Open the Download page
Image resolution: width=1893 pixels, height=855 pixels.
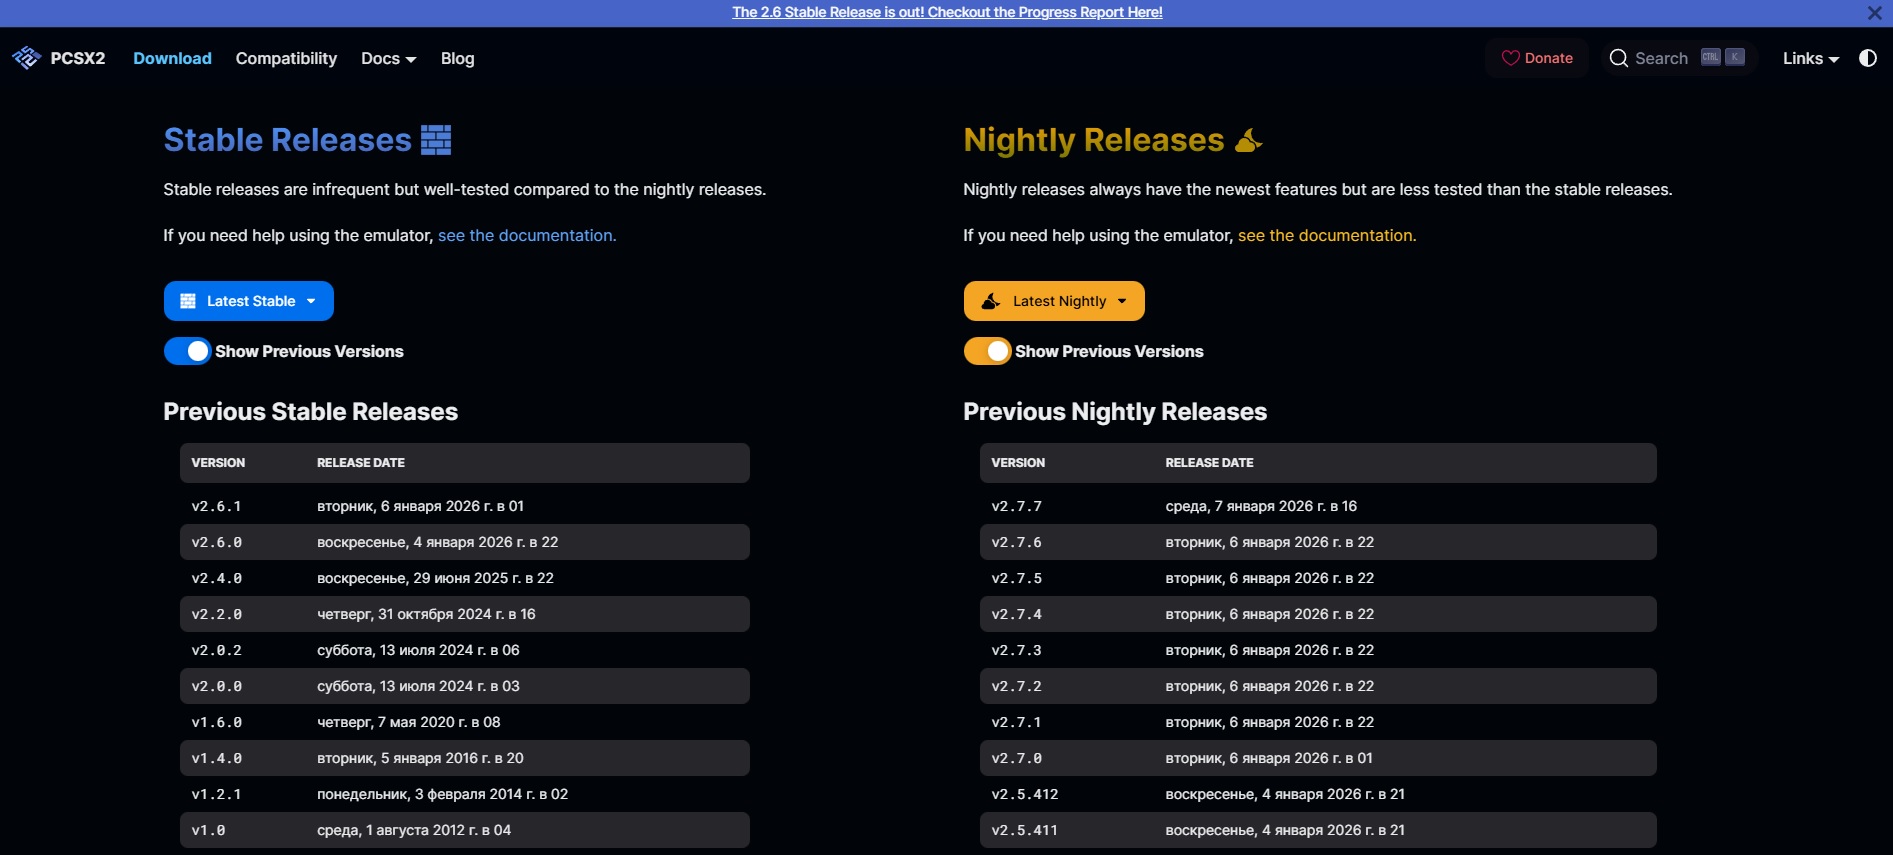(x=172, y=58)
